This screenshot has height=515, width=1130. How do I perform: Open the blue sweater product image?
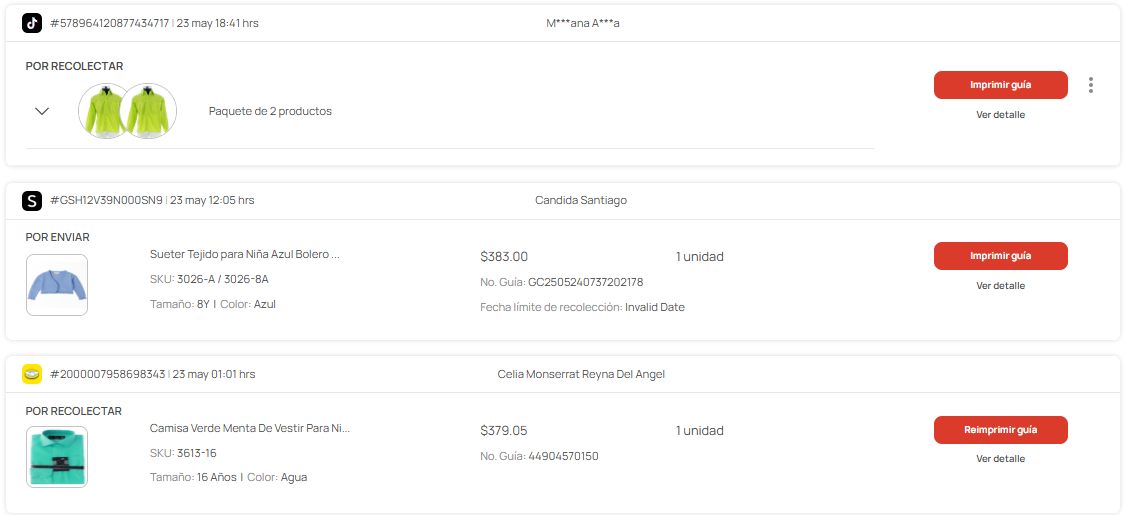57,285
